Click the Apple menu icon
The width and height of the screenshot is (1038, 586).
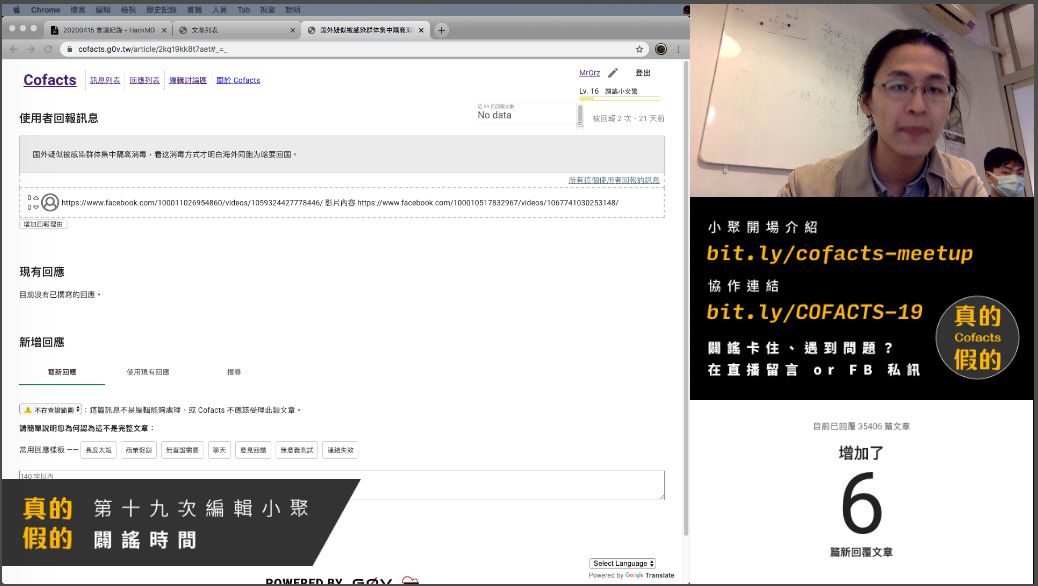pyautogui.click(x=17, y=10)
